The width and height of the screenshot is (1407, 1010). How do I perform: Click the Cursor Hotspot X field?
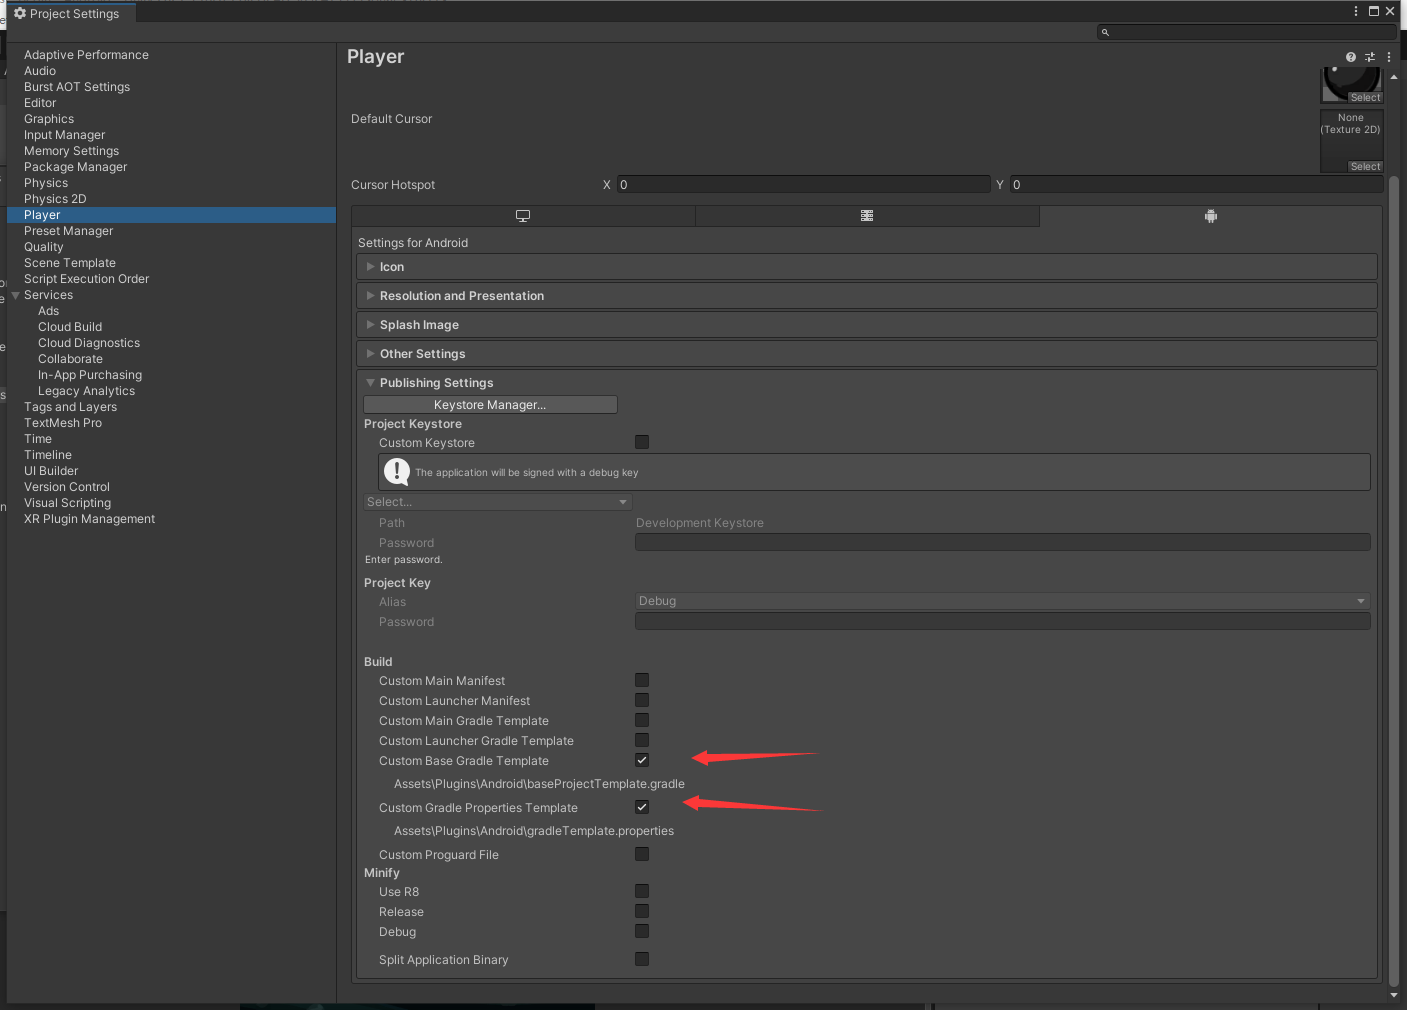(x=803, y=184)
